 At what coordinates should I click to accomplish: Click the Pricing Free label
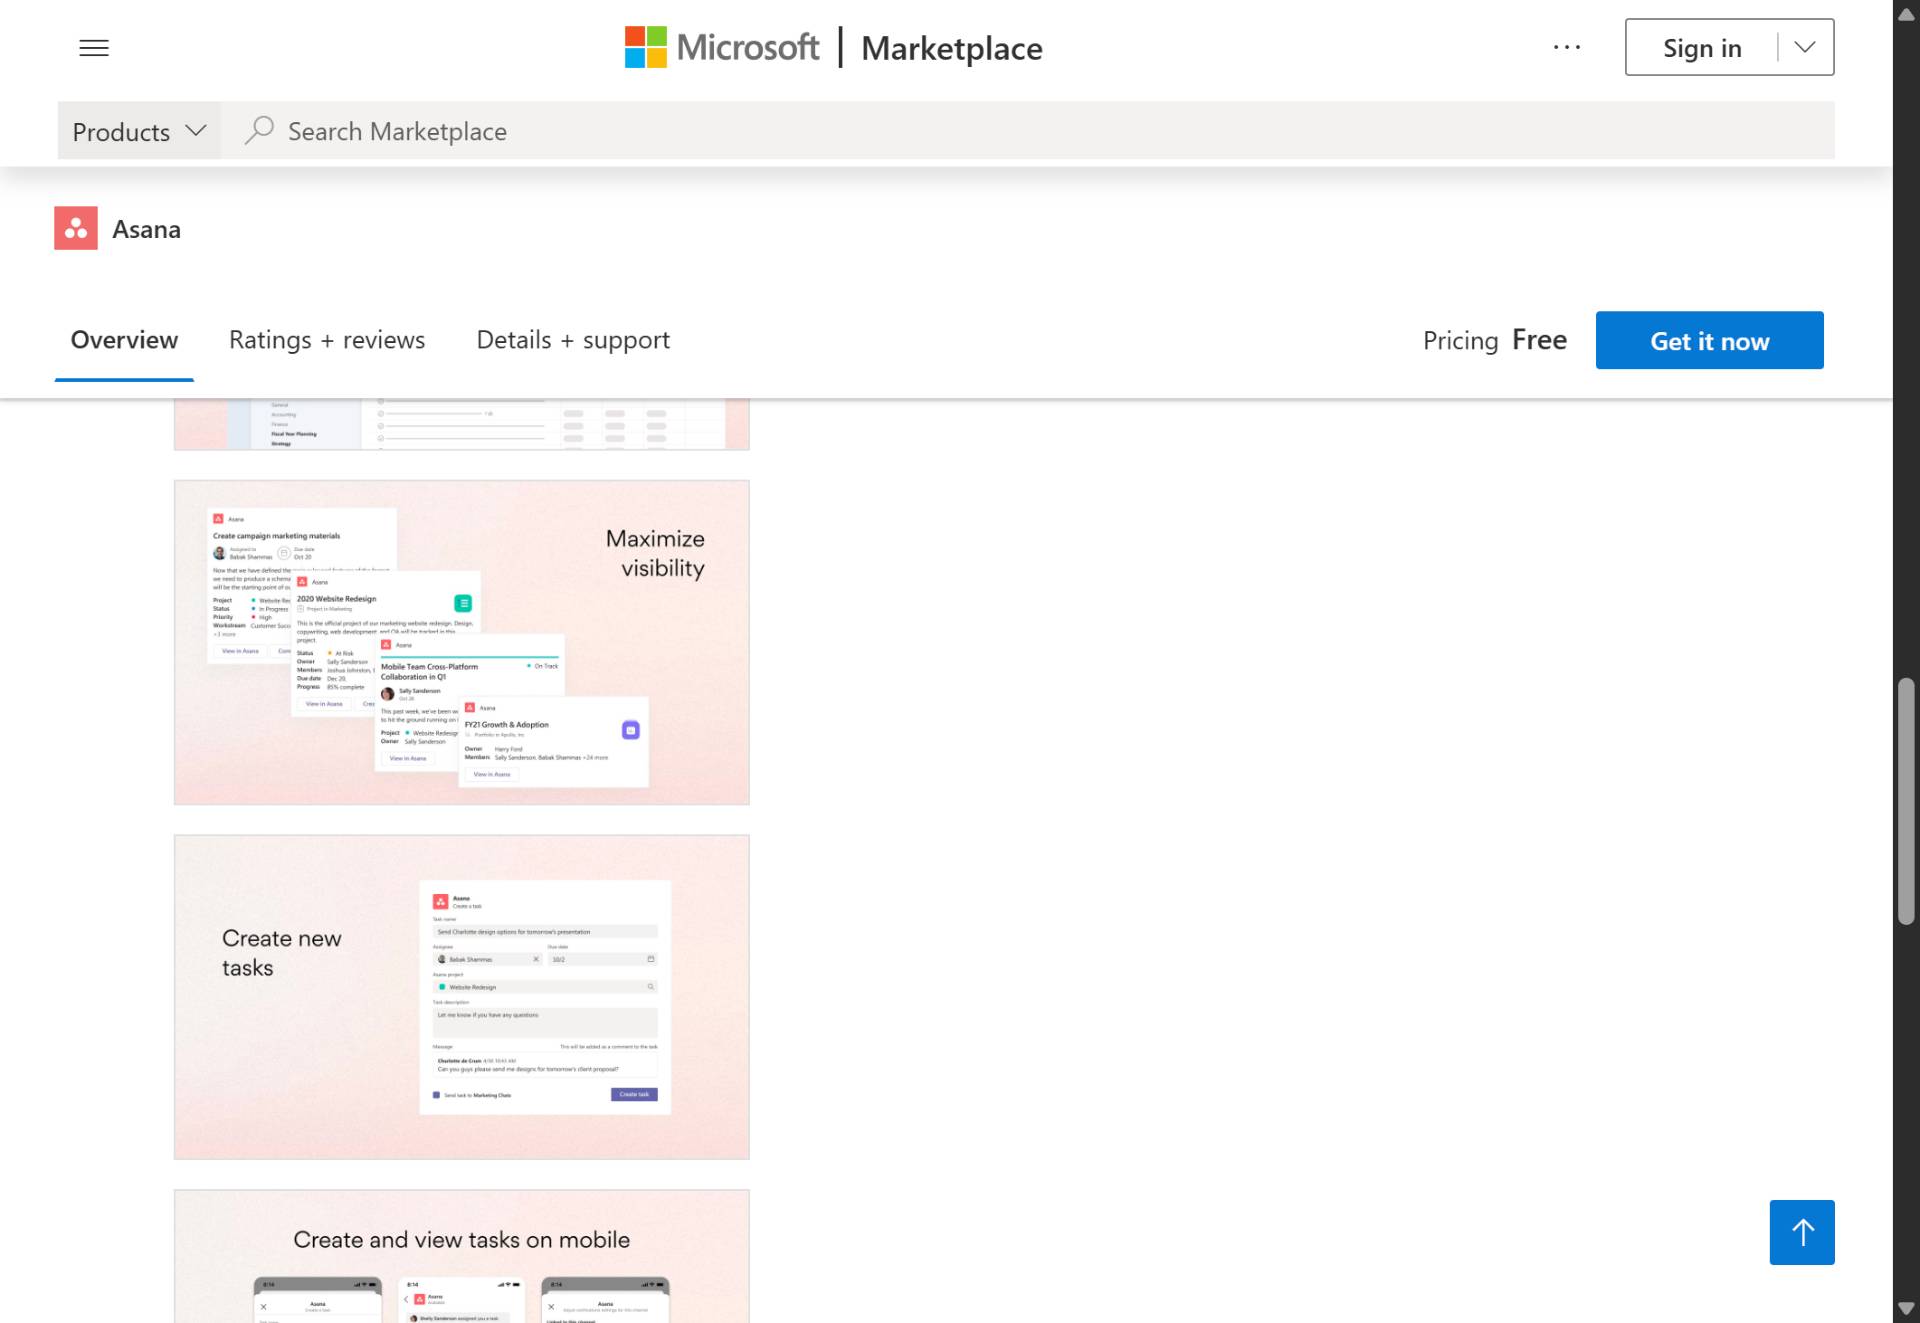1495,340
